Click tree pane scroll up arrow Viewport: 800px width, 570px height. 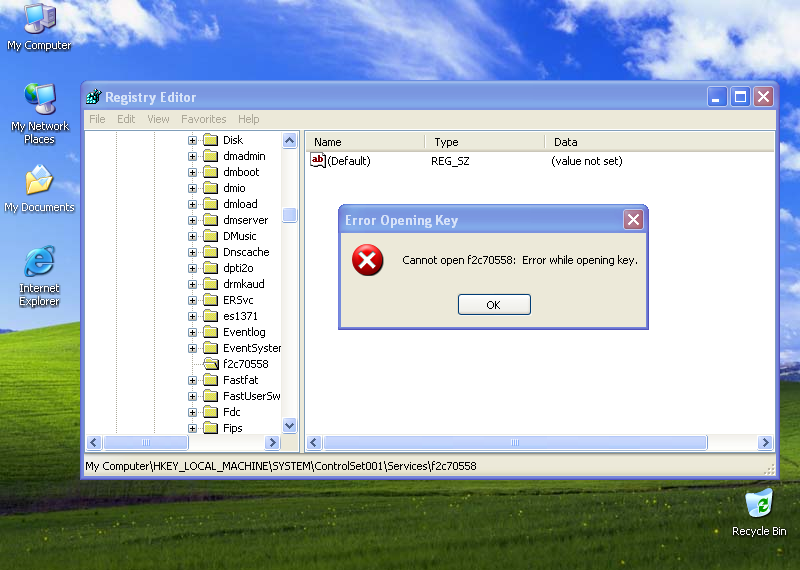click(289, 140)
